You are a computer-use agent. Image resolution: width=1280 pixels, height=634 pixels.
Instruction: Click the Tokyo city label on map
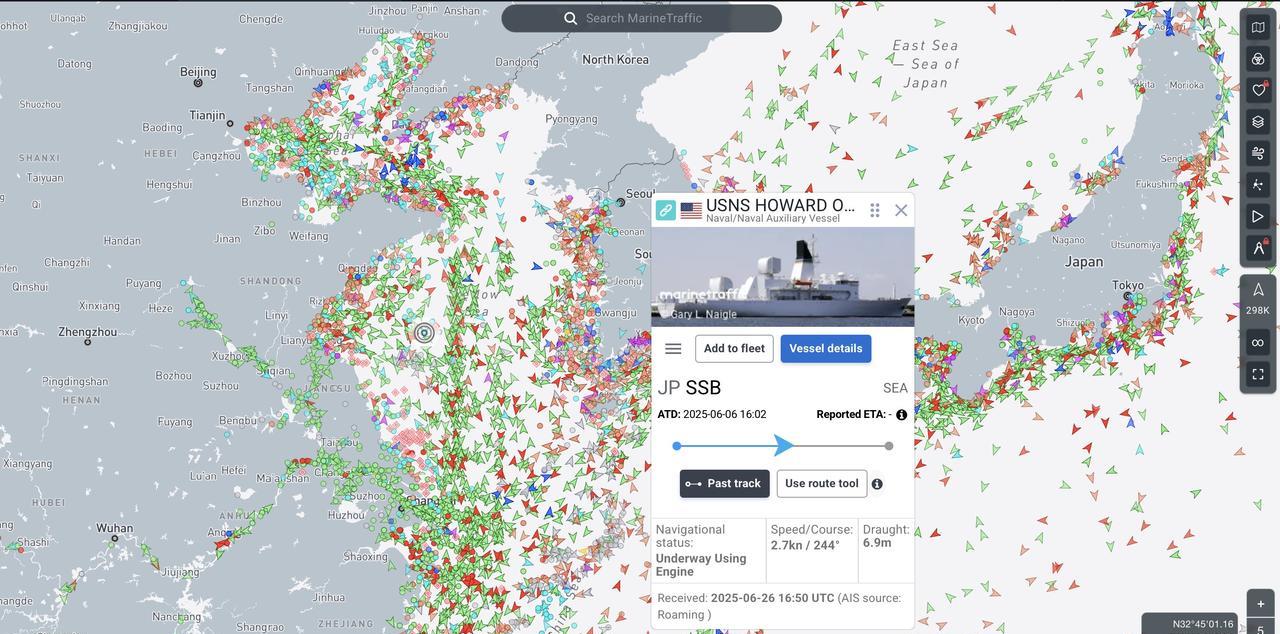[1127, 286]
